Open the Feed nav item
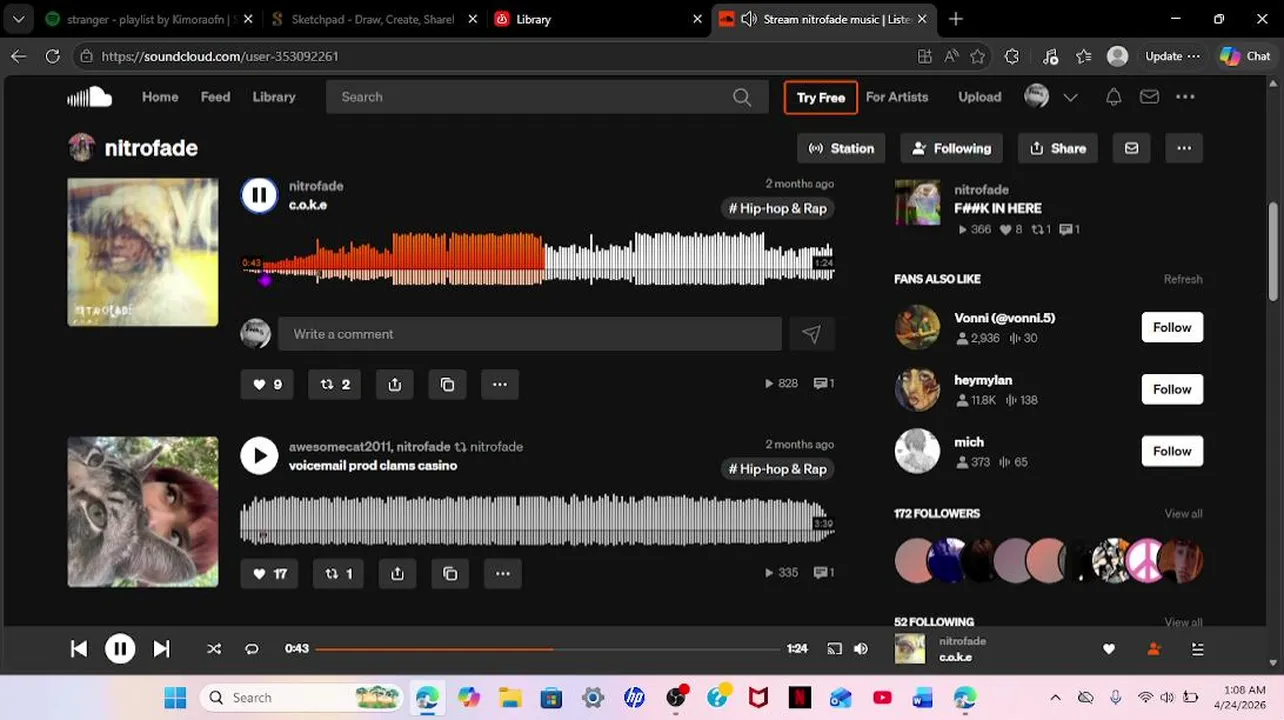Screen dimensions: 1284x720 215,97
